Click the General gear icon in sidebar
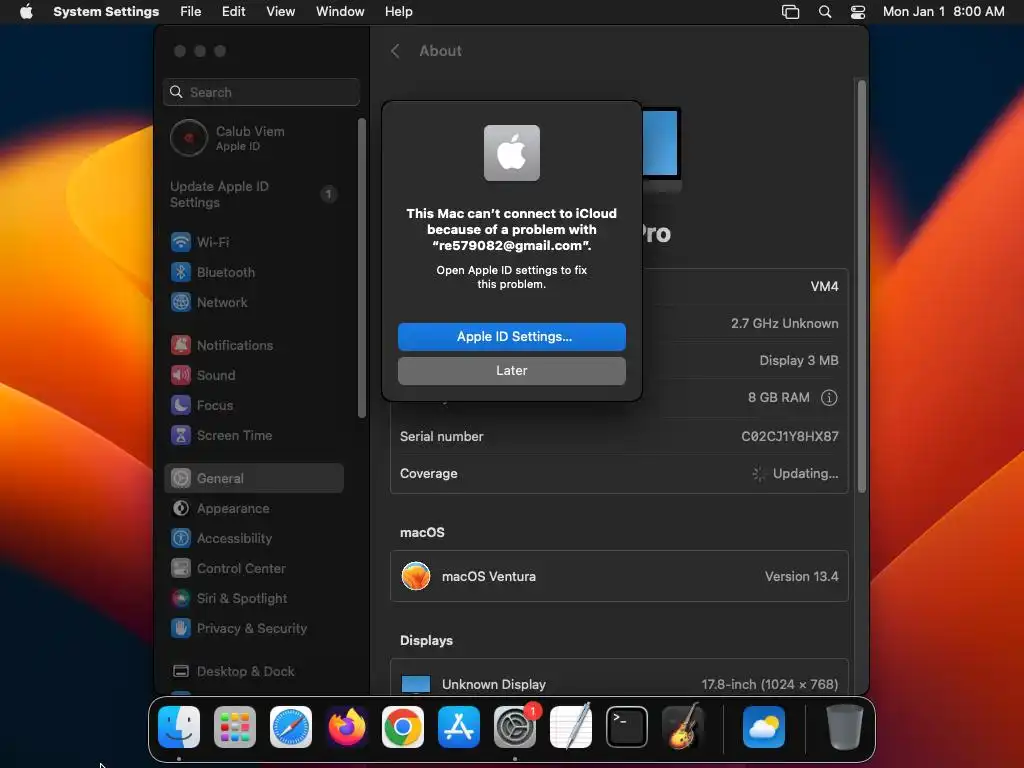This screenshot has height=768, width=1024. click(x=181, y=478)
